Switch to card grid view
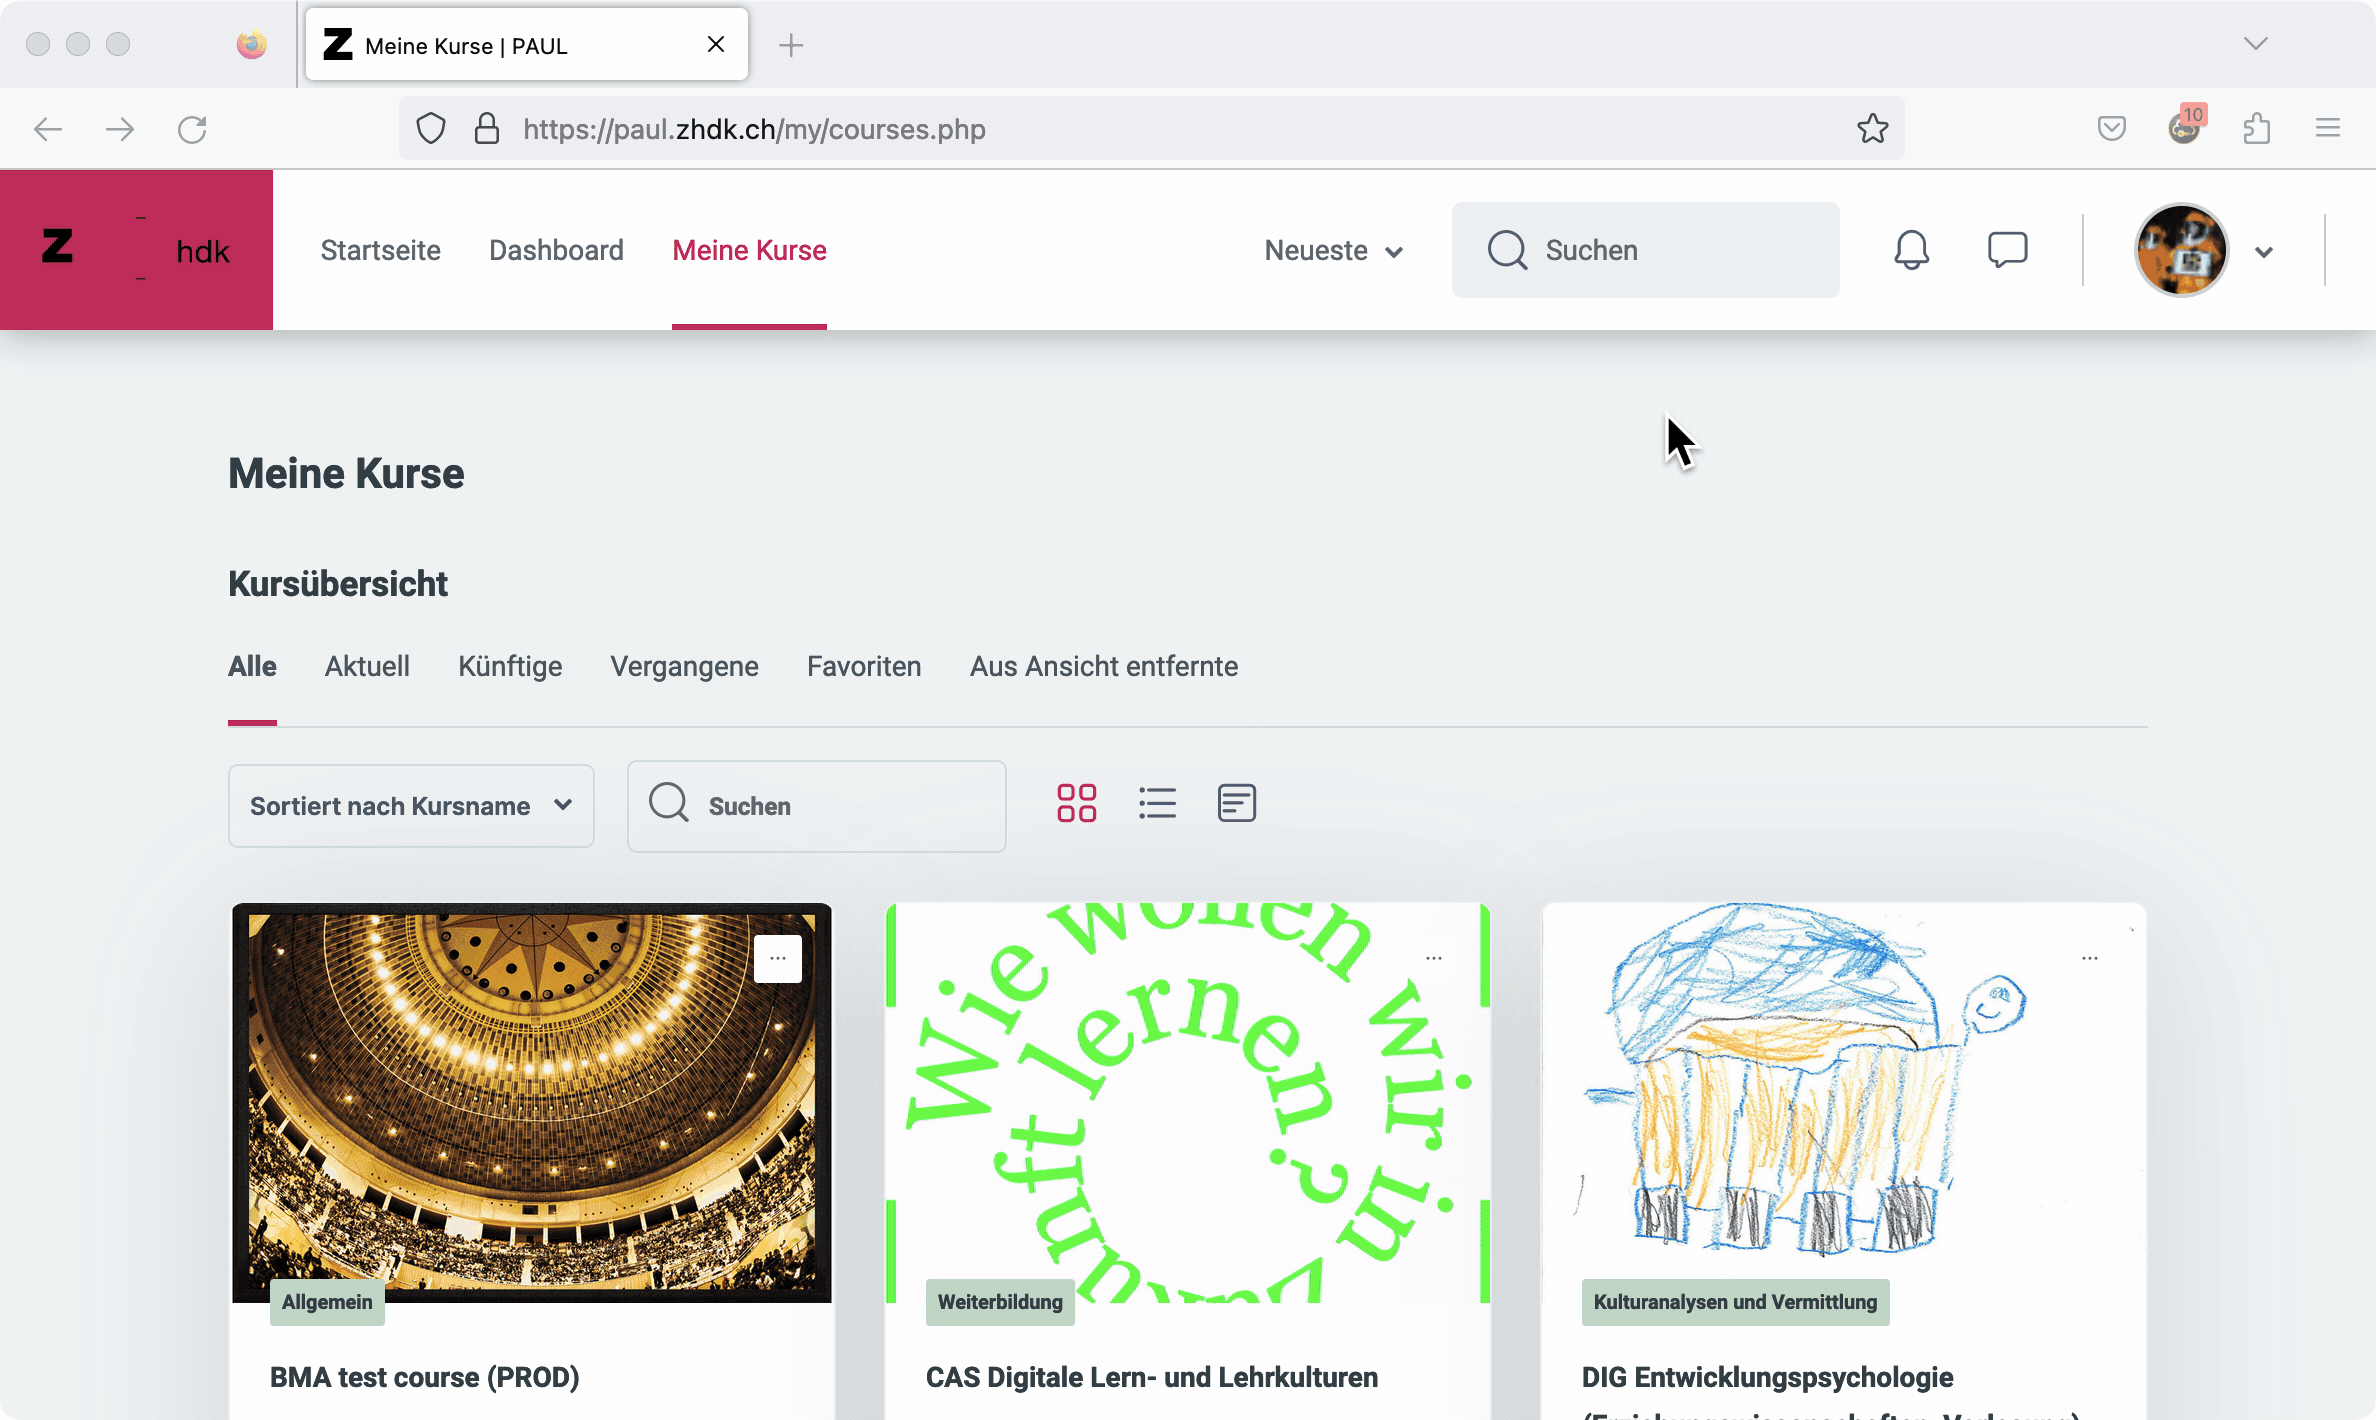2376x1420 pixels. [1076, 803]
